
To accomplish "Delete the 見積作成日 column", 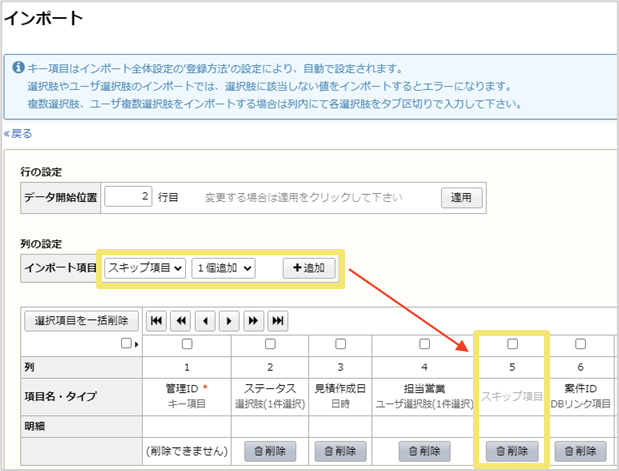I will (340, 451).
